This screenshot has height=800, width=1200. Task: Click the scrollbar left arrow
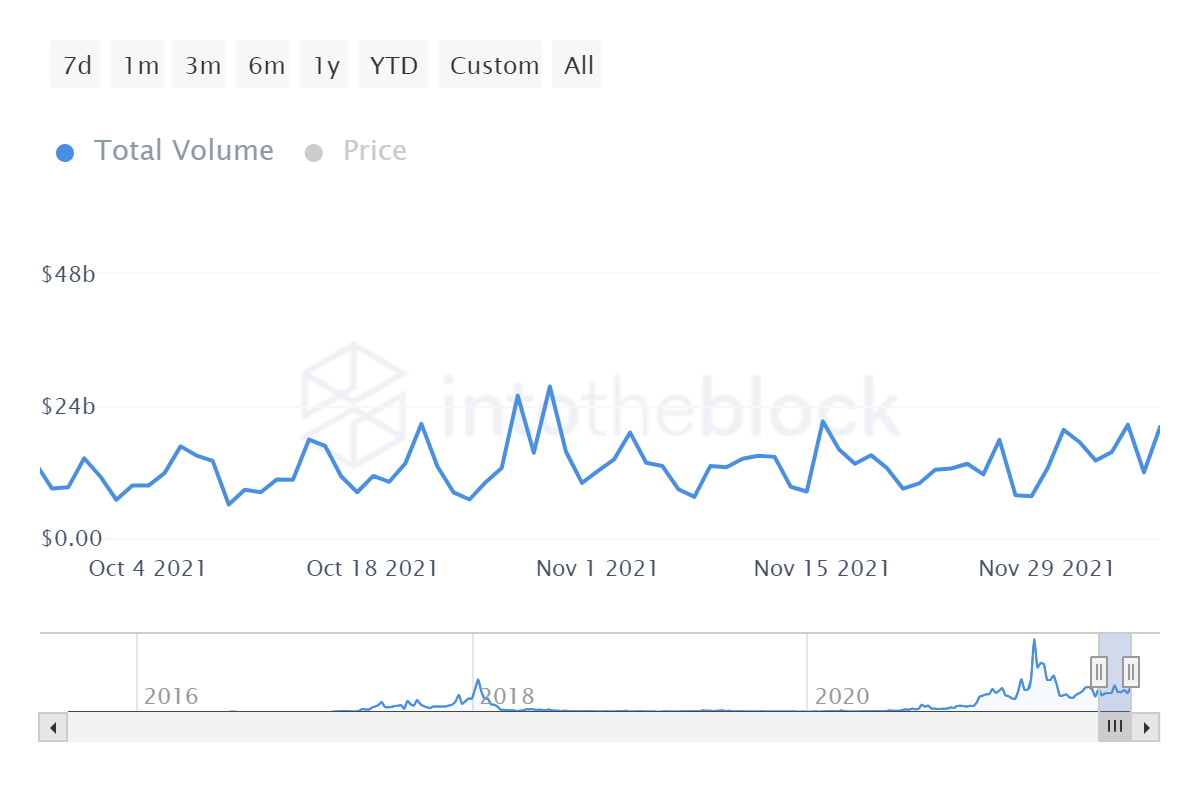pyautogui.click(x=53, y=727)
